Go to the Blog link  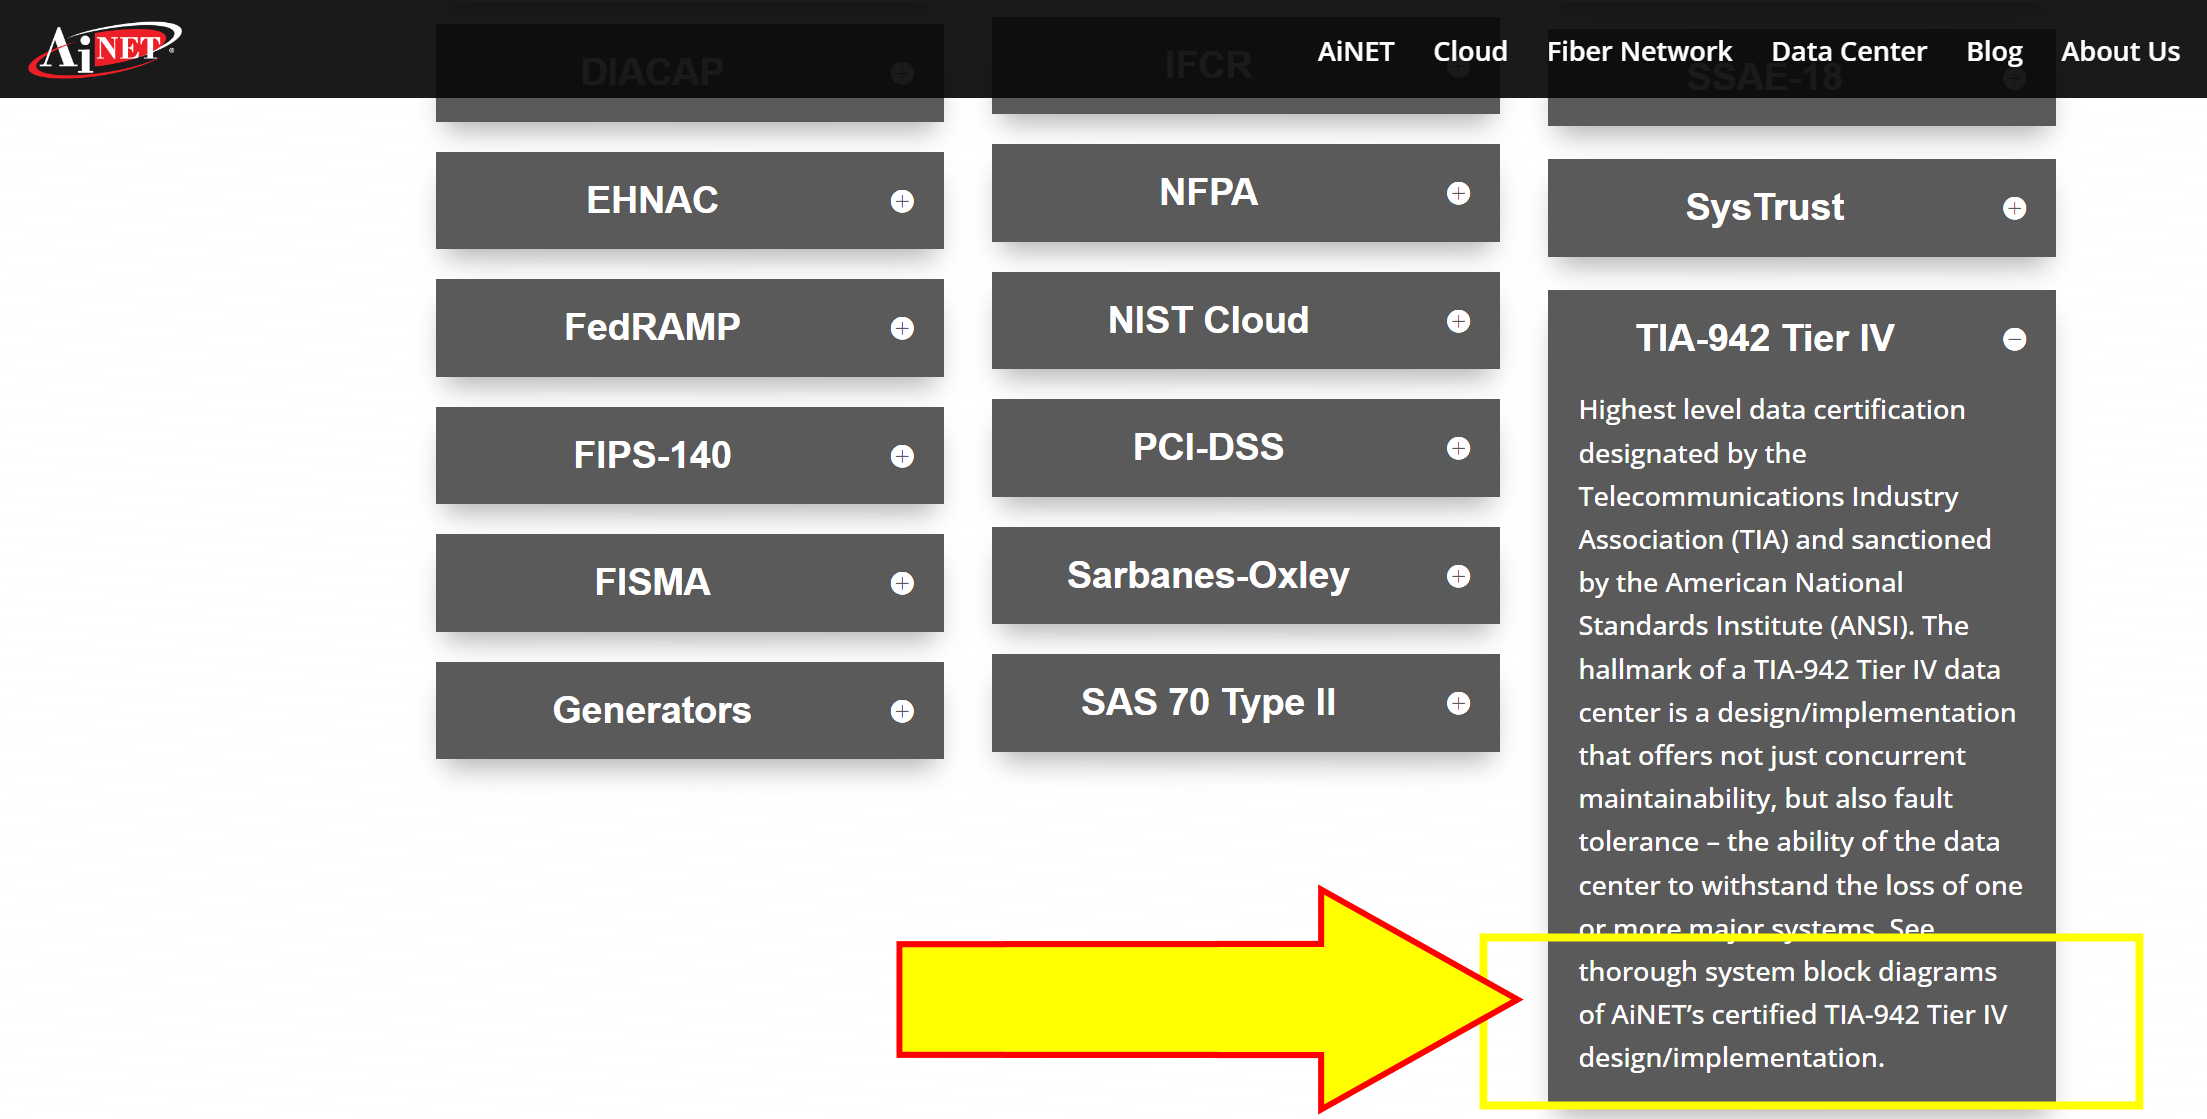(1993, 51)
